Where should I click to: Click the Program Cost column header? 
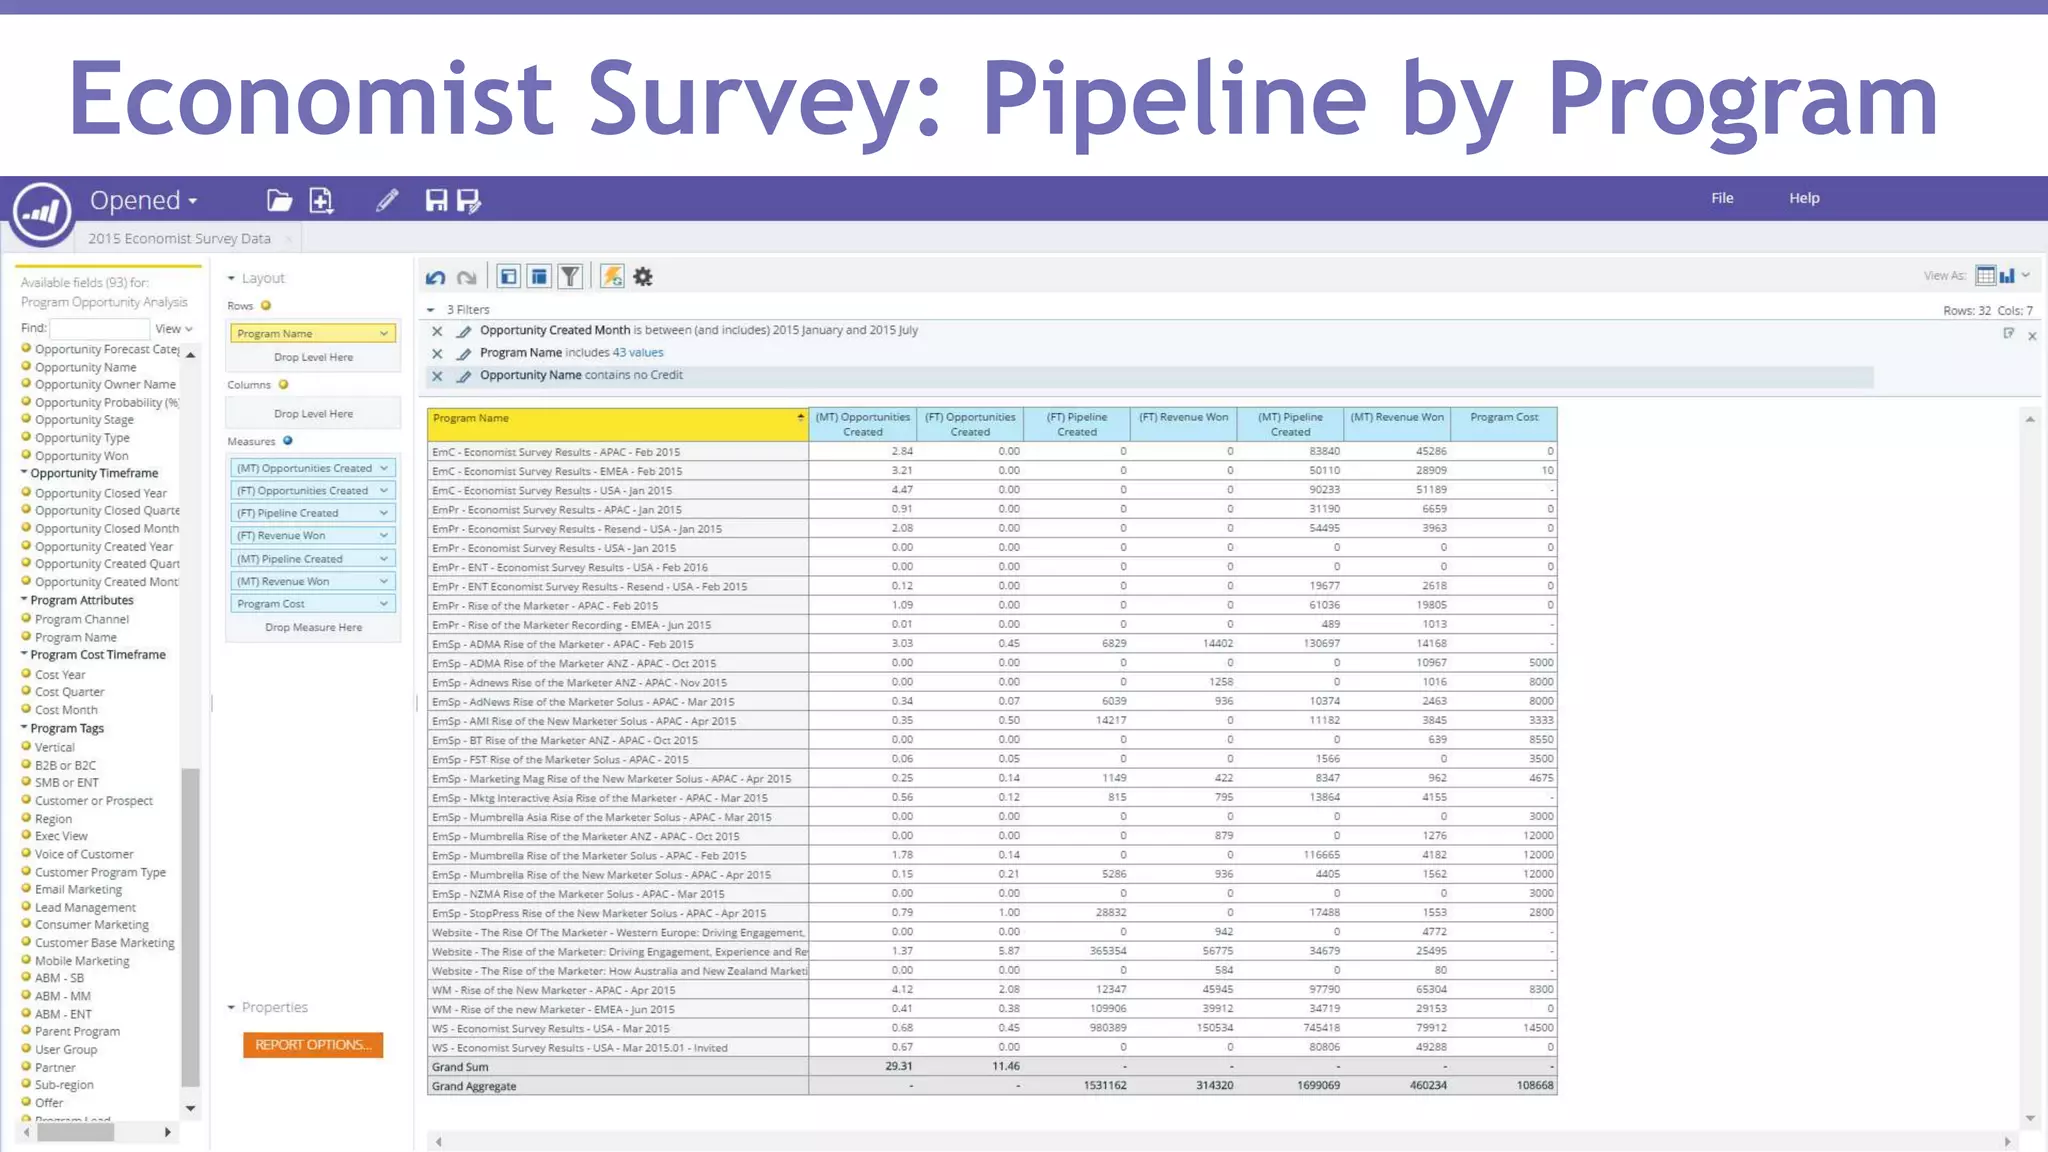[1504, 424]
